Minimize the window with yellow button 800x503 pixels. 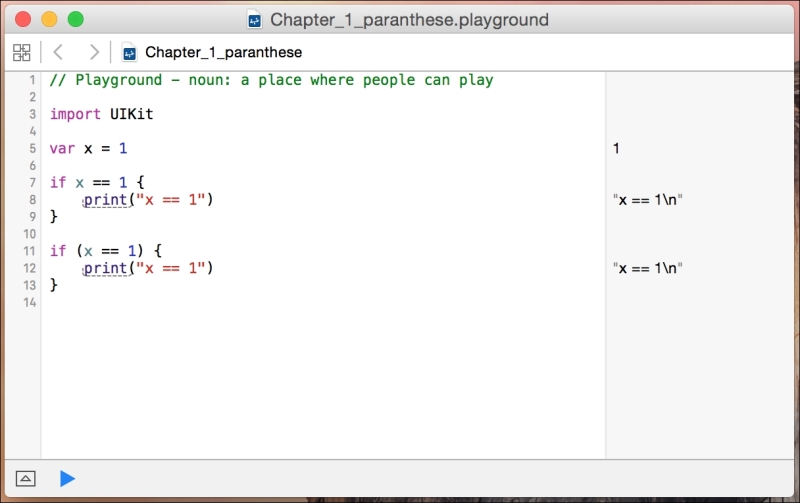point(49,19)
